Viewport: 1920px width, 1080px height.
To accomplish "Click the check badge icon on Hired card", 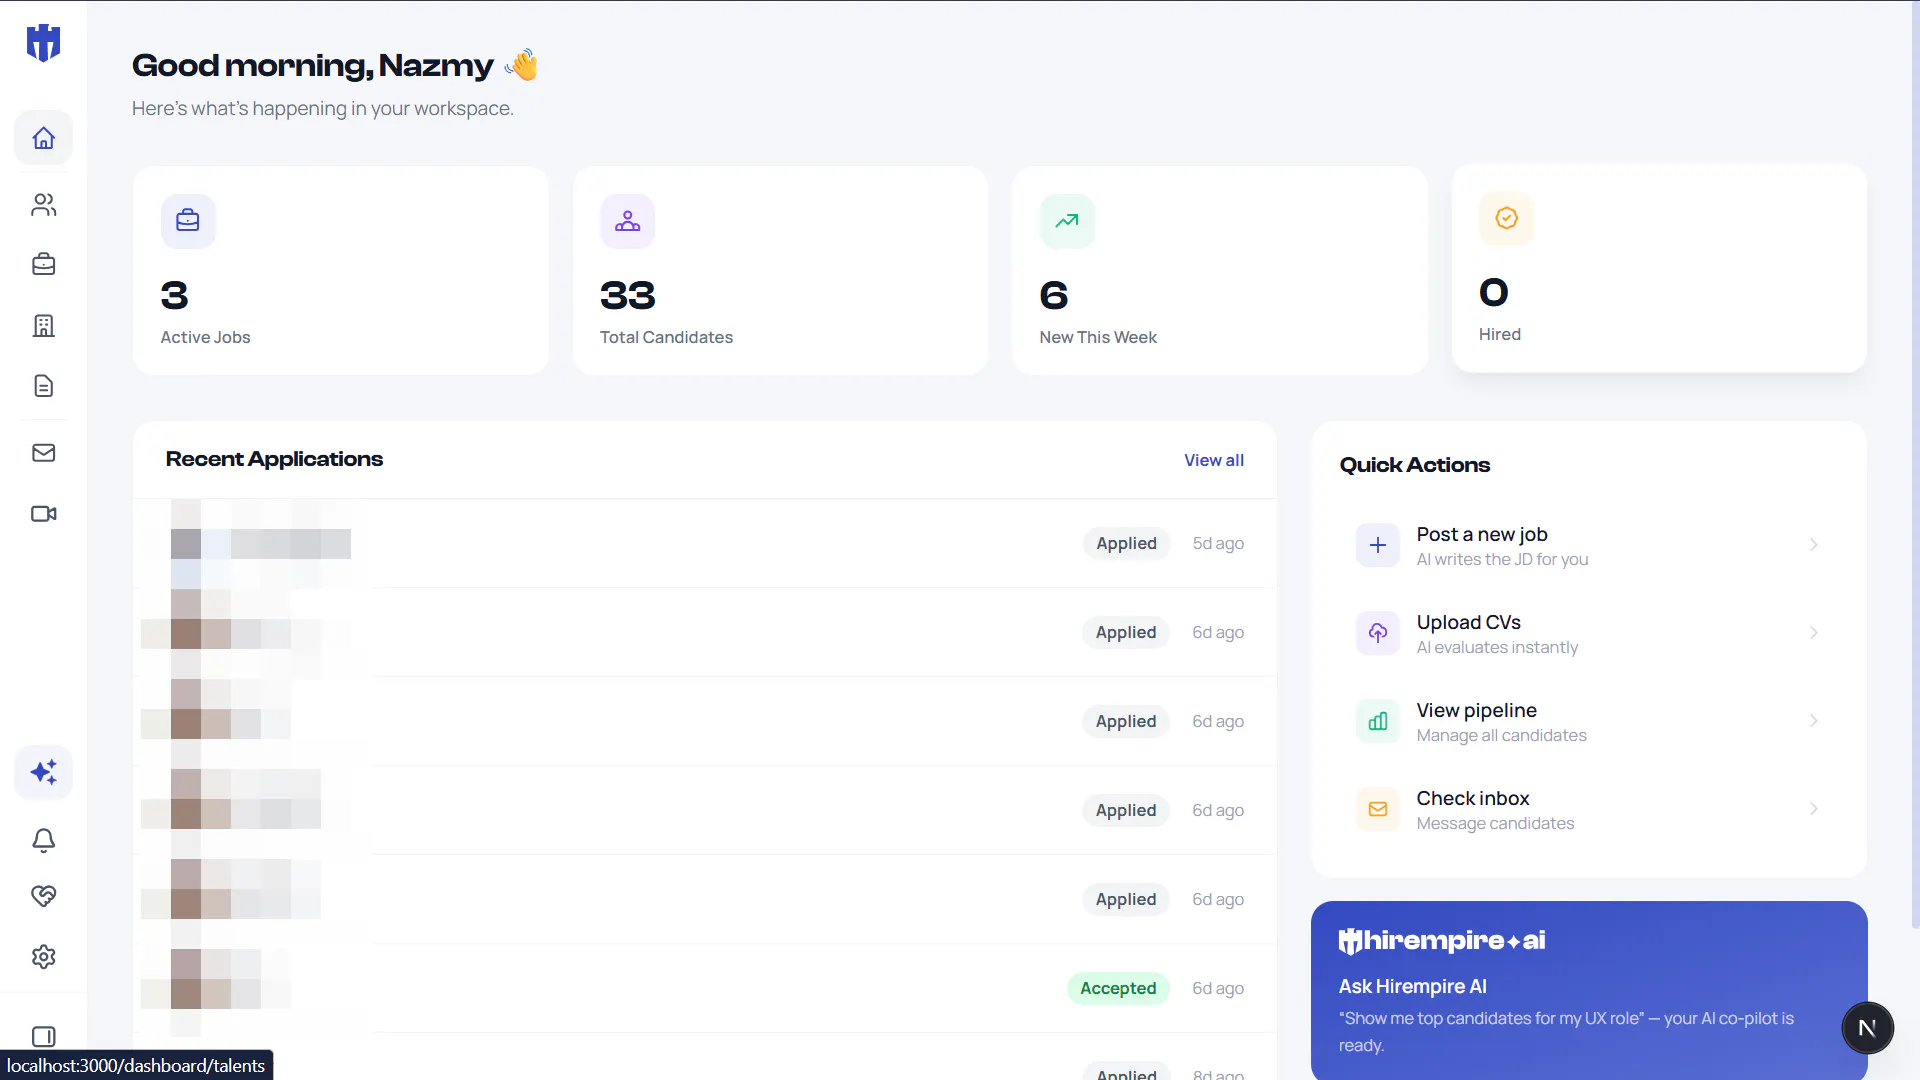I will click(1506, 218).
